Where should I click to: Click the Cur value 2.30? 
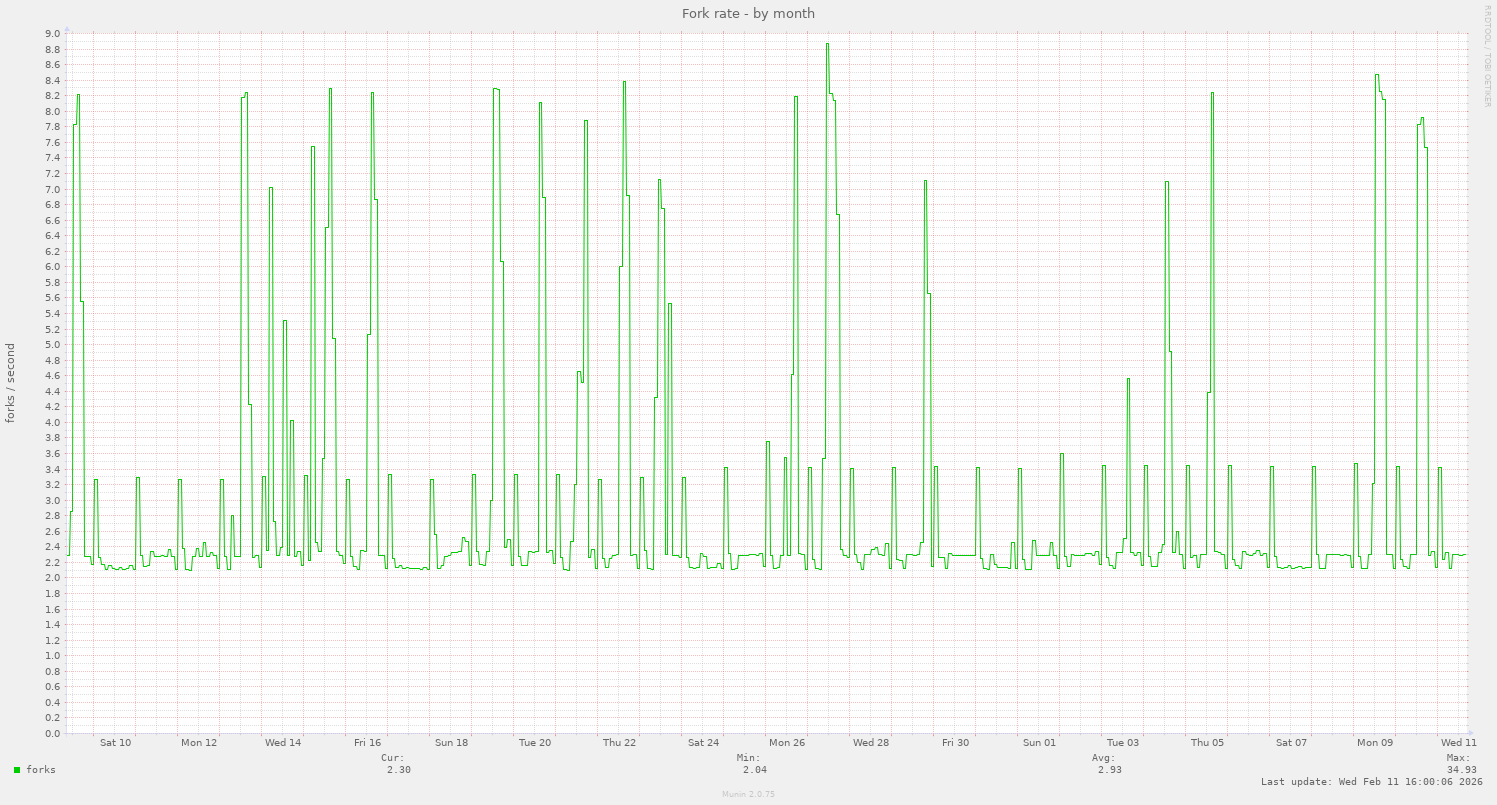(x=398, y=770)
